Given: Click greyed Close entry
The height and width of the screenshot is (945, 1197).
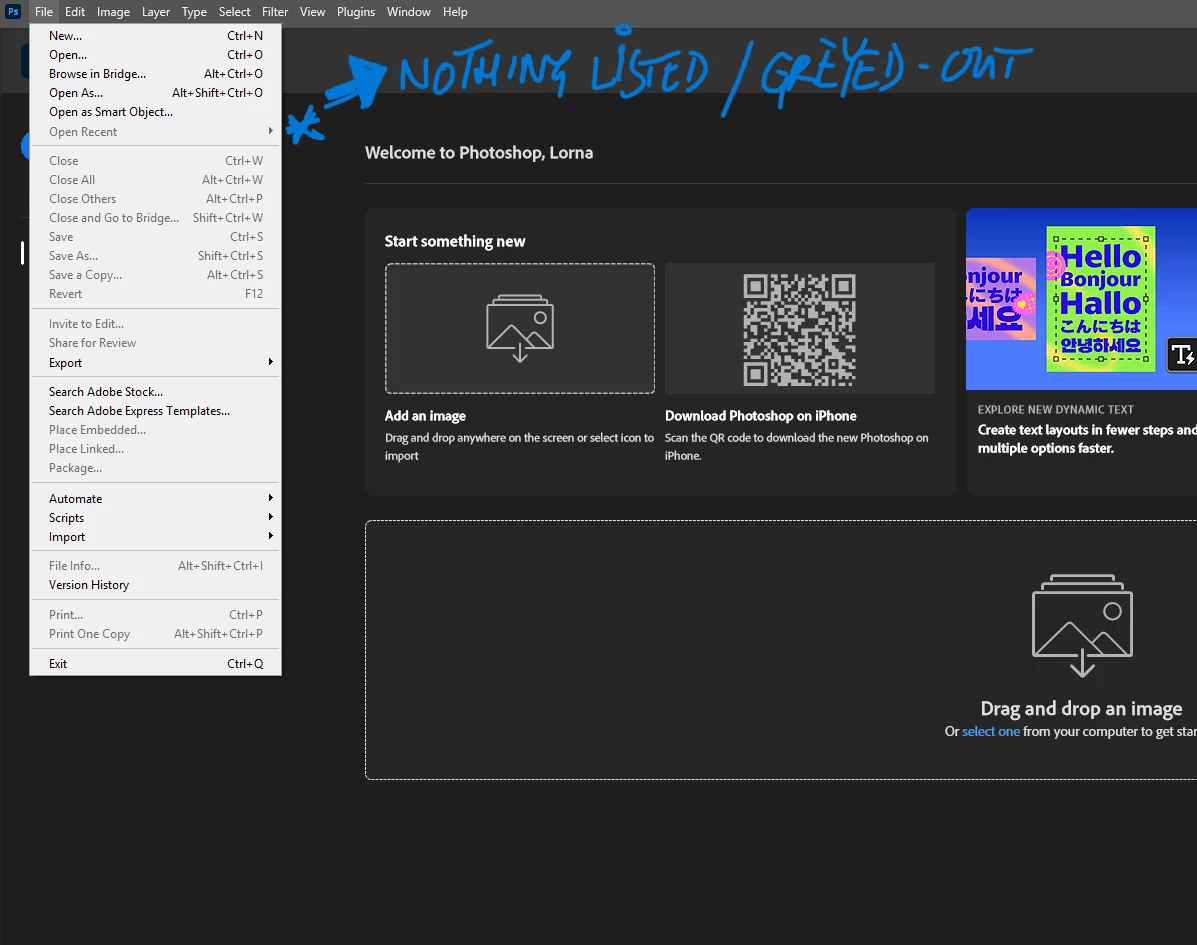Looking at the screenshot, I should pos(156,161).
